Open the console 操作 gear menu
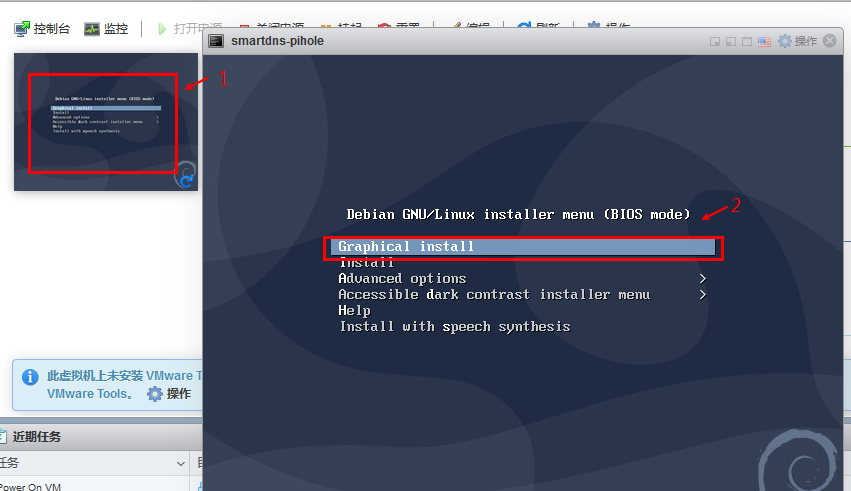Screen dimensions: 851x491 coord(797,41)
